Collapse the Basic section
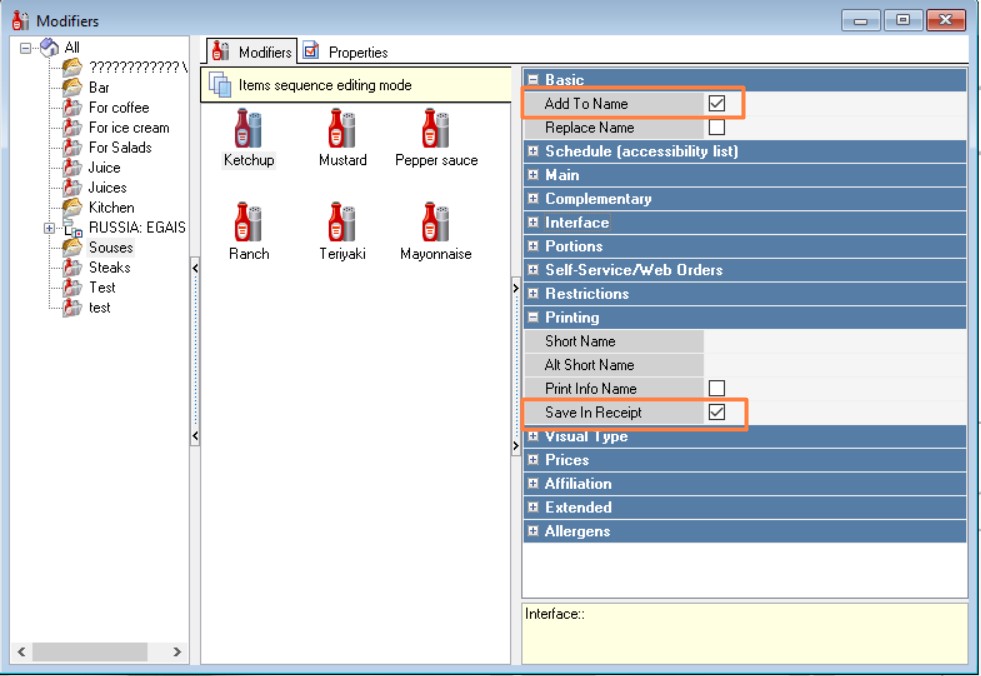 533,79
